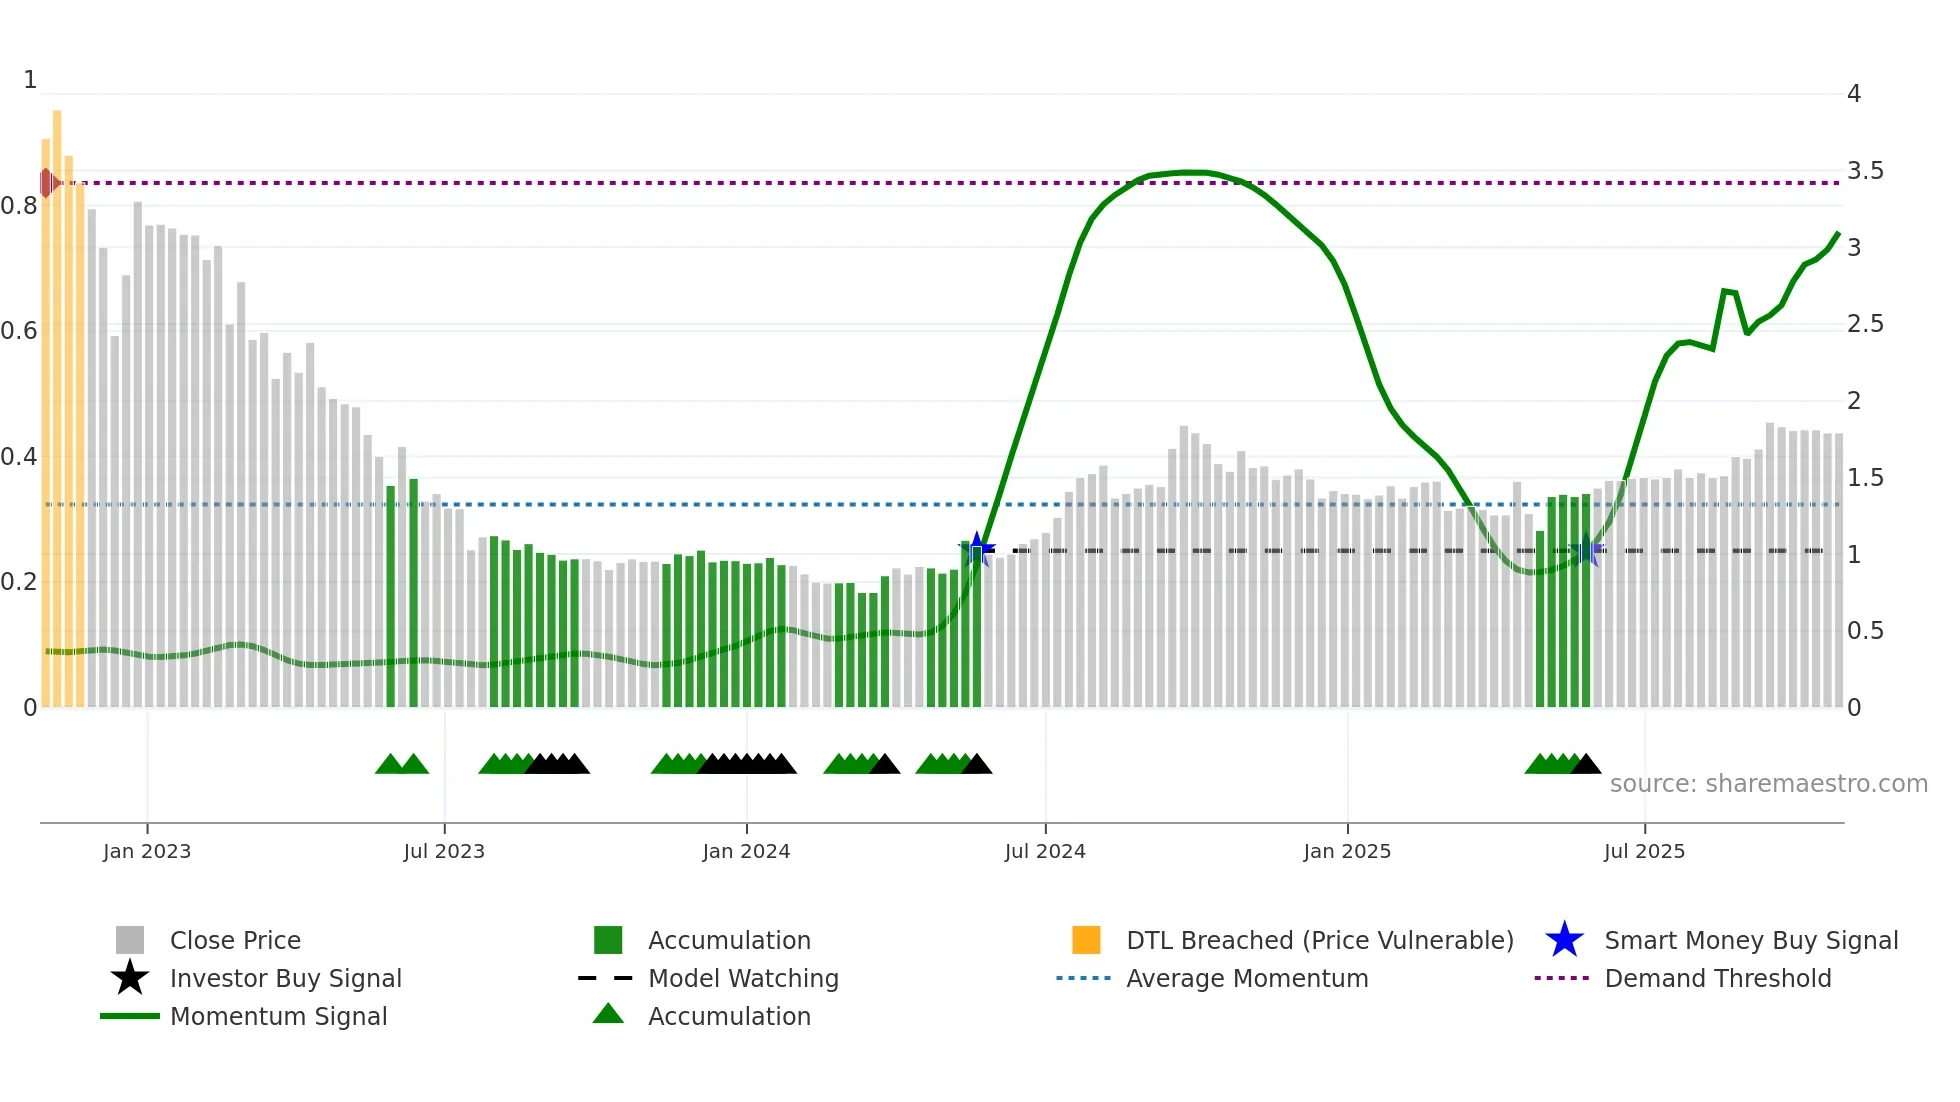Click the black Investor Buy Signal star icon

click(130, 978)
